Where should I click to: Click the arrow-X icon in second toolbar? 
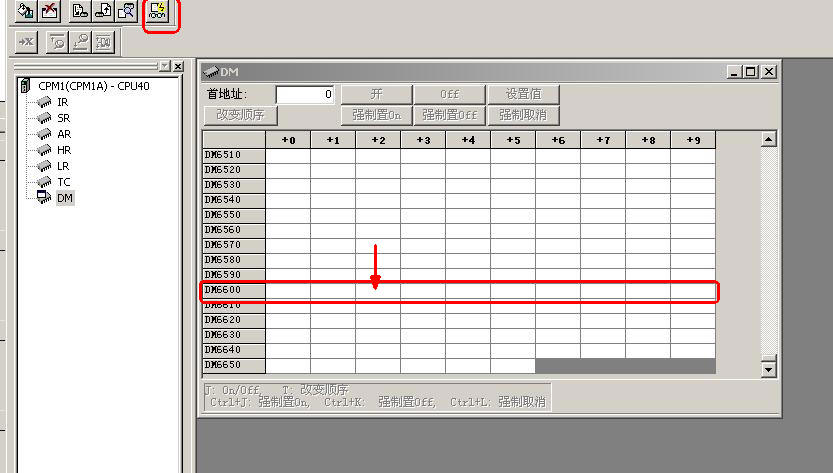[26, 42]
